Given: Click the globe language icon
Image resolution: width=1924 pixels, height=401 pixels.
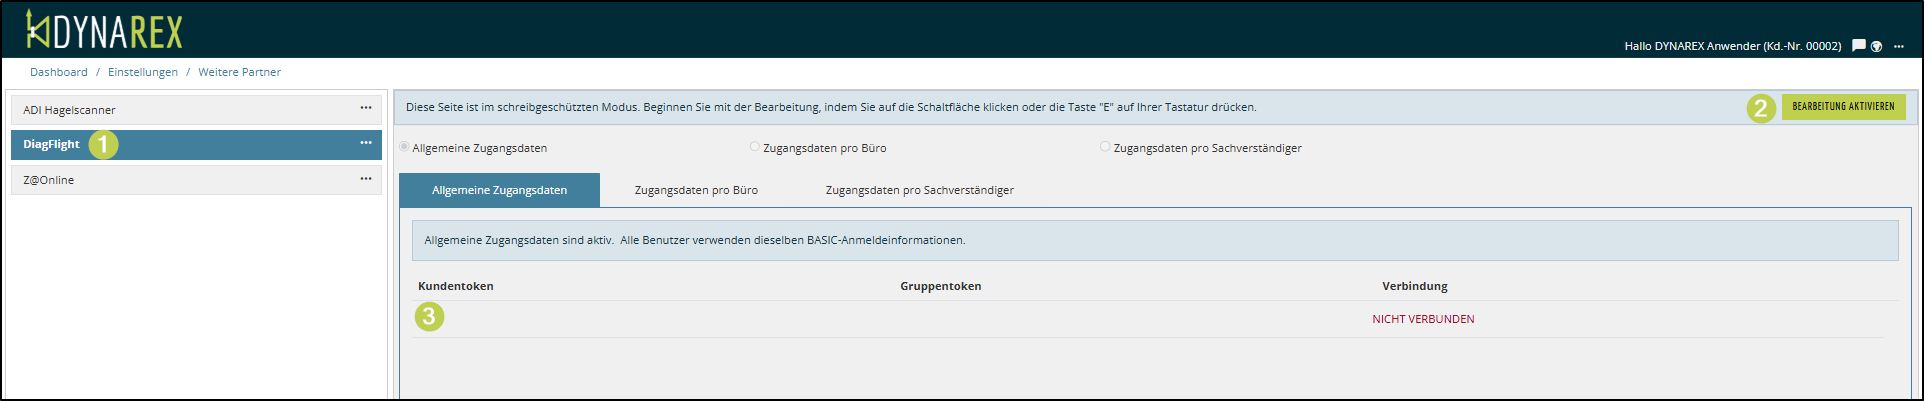Looking at the screenshot, I should coord(1877,46).
